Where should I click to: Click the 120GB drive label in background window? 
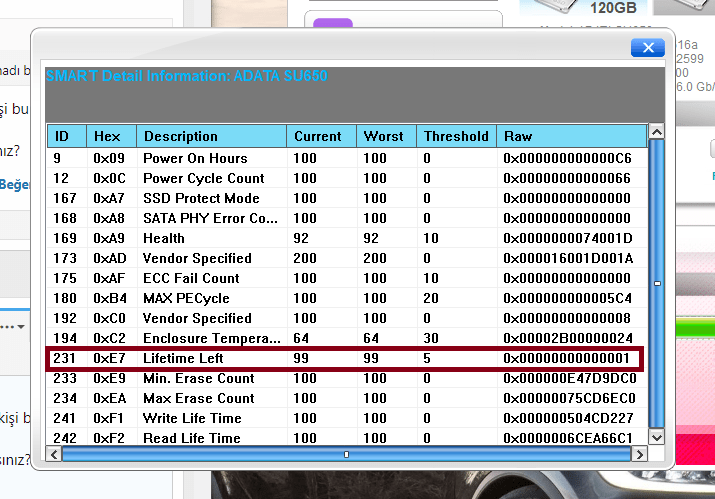pos(613,8)
